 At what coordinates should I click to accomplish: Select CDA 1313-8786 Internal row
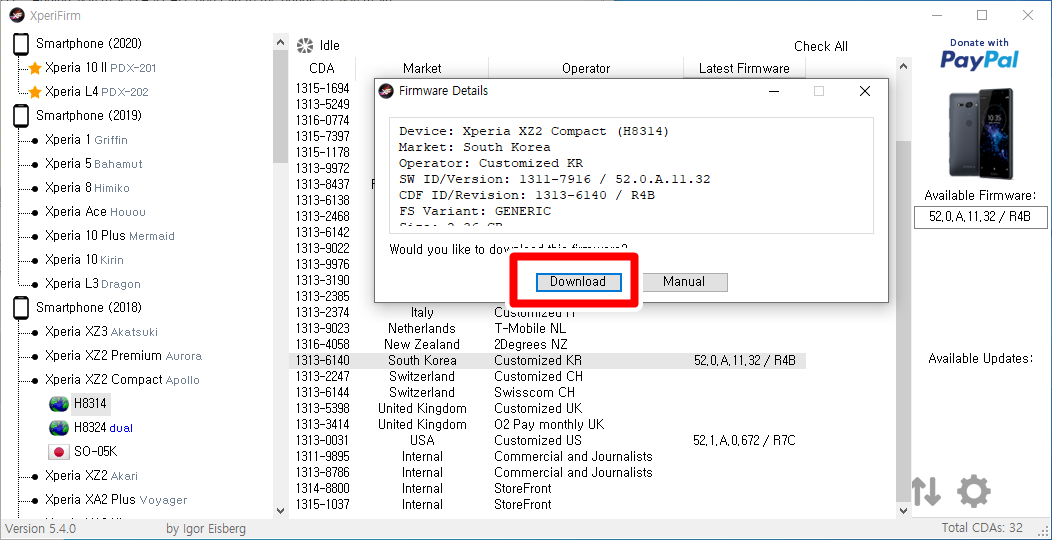[547, 473]
